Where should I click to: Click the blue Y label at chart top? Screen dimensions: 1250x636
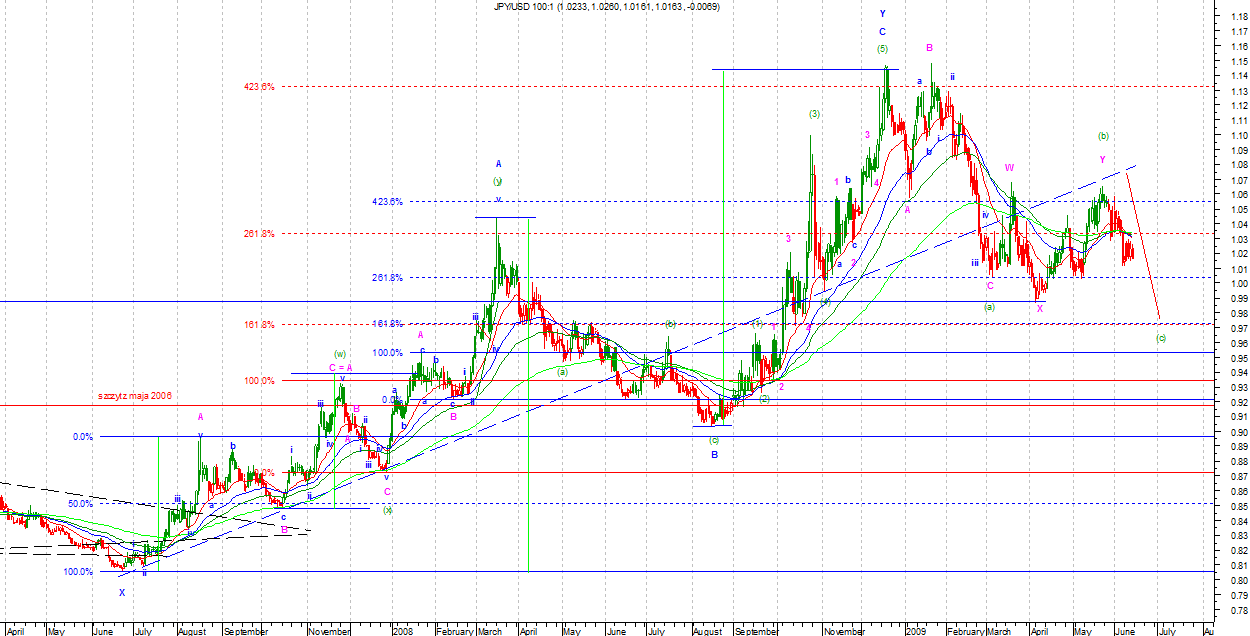tap(882, 14)
